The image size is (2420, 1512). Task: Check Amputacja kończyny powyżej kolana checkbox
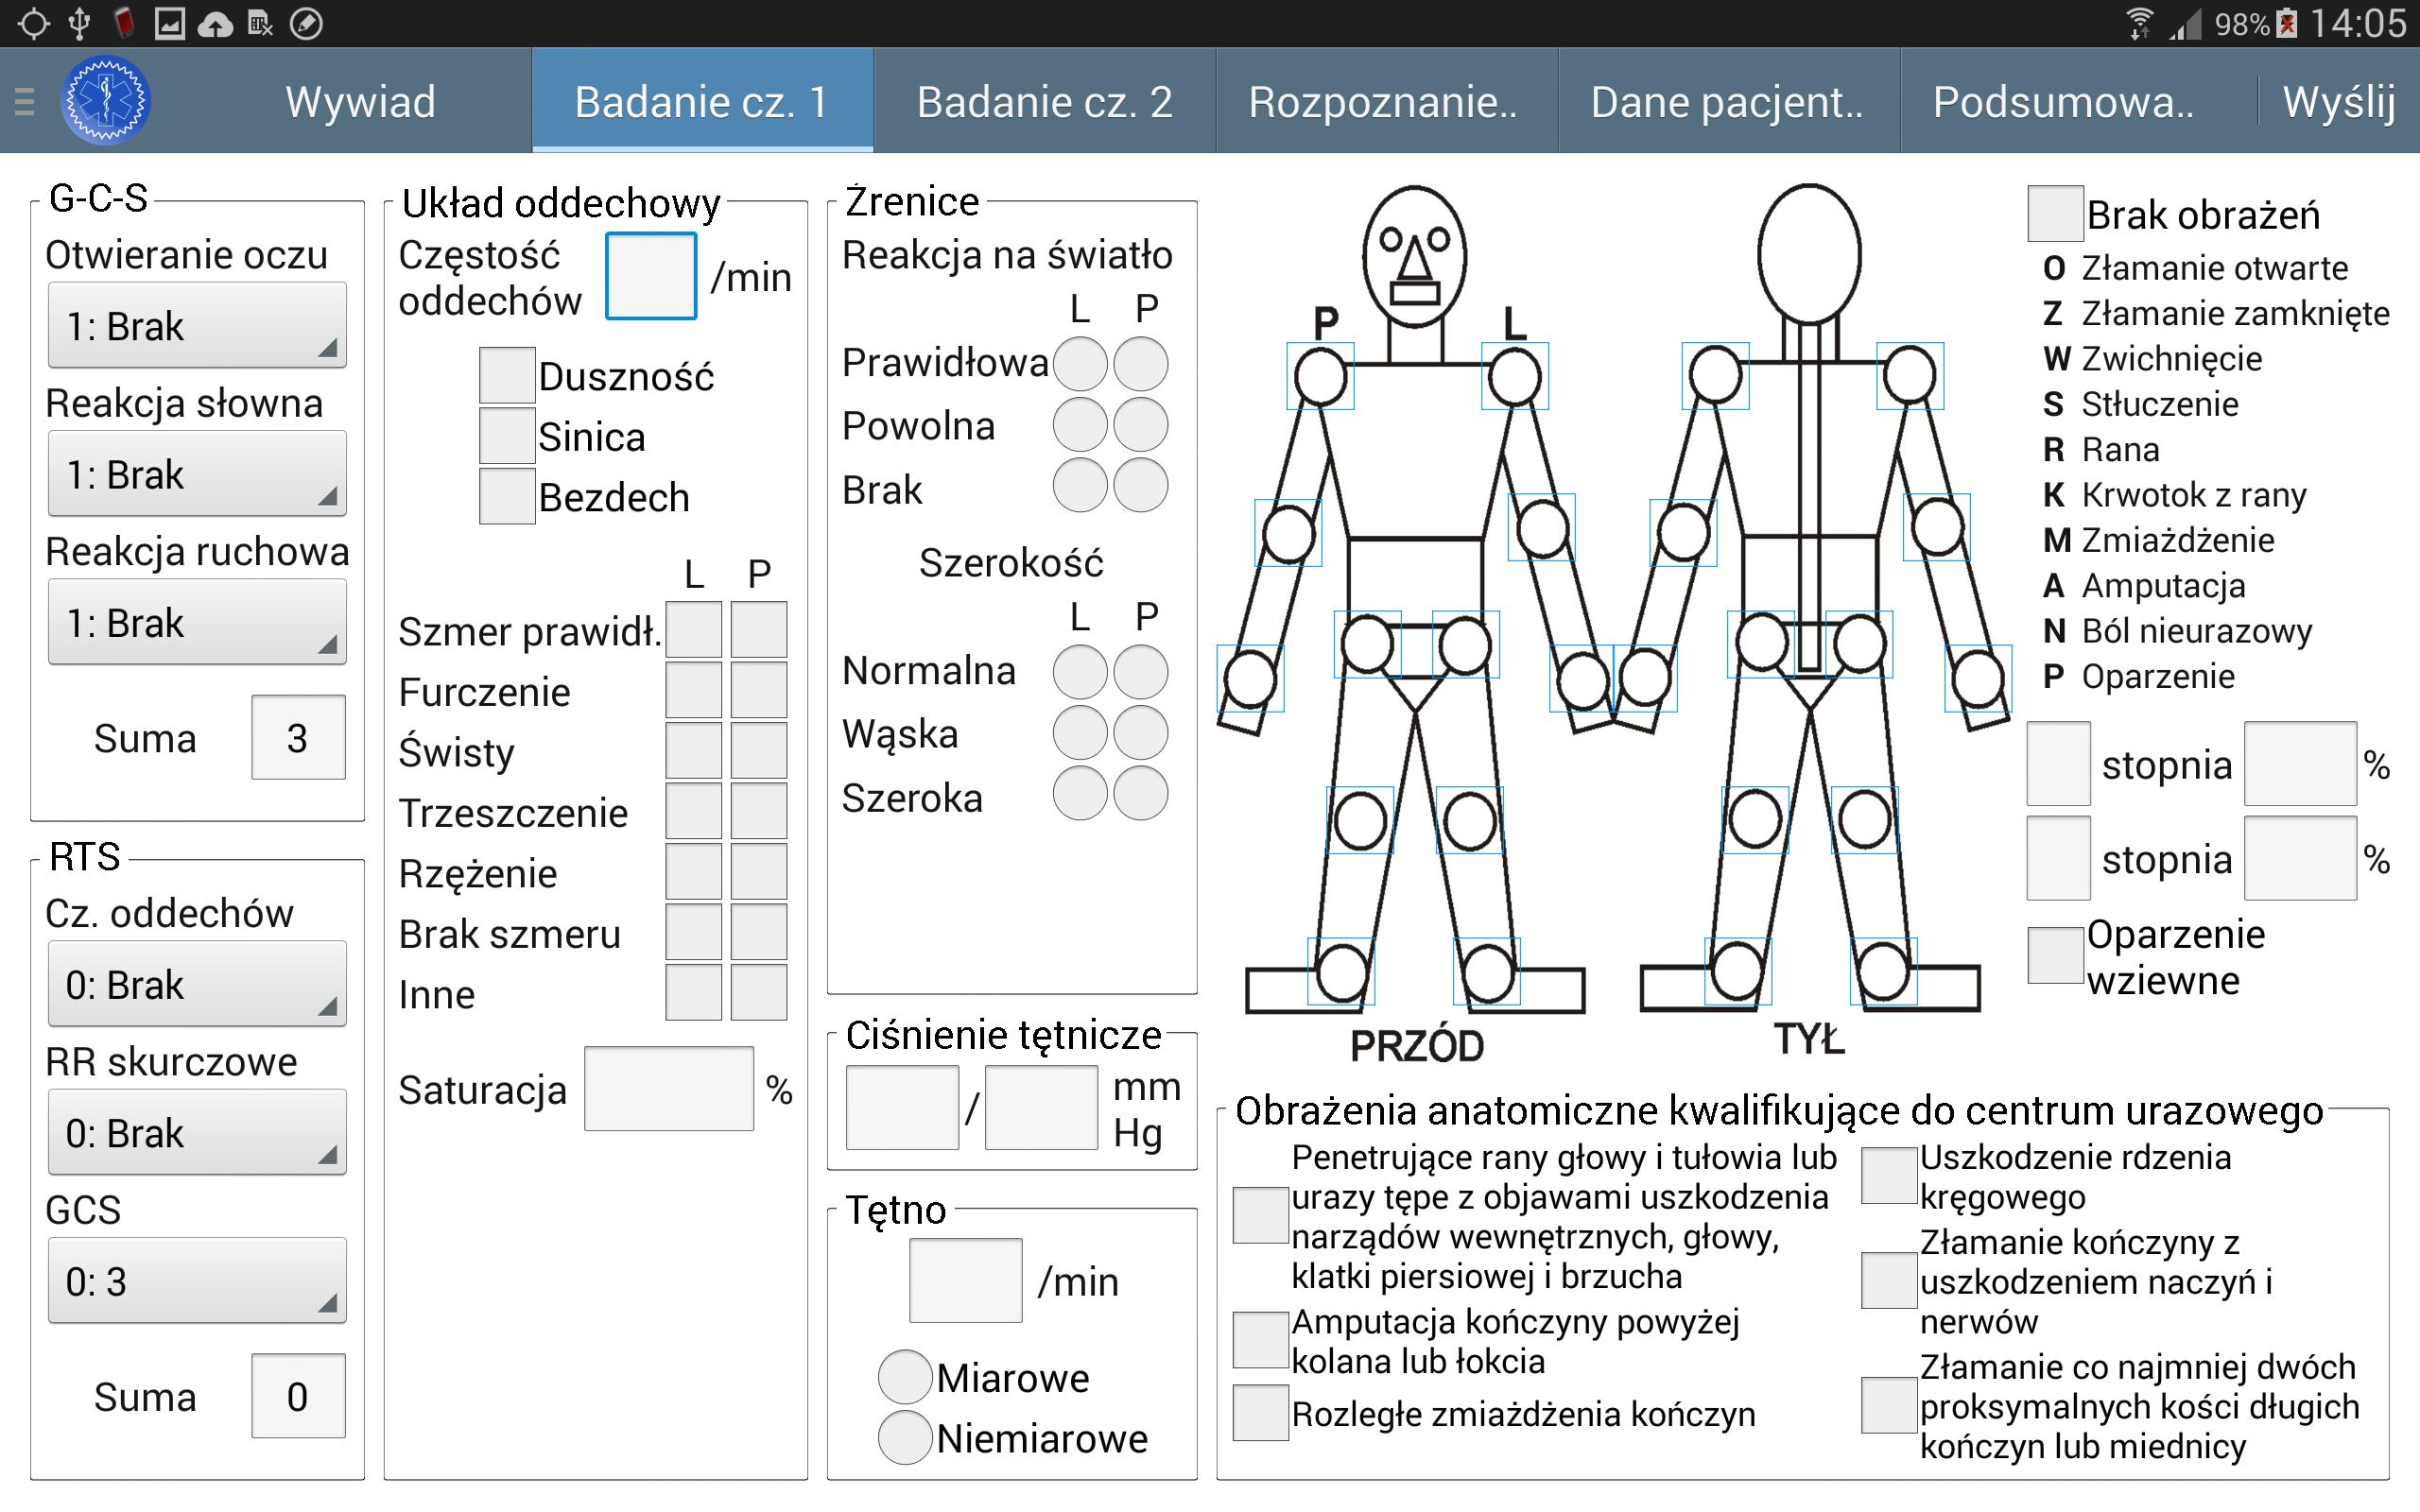point(1260,1340)
